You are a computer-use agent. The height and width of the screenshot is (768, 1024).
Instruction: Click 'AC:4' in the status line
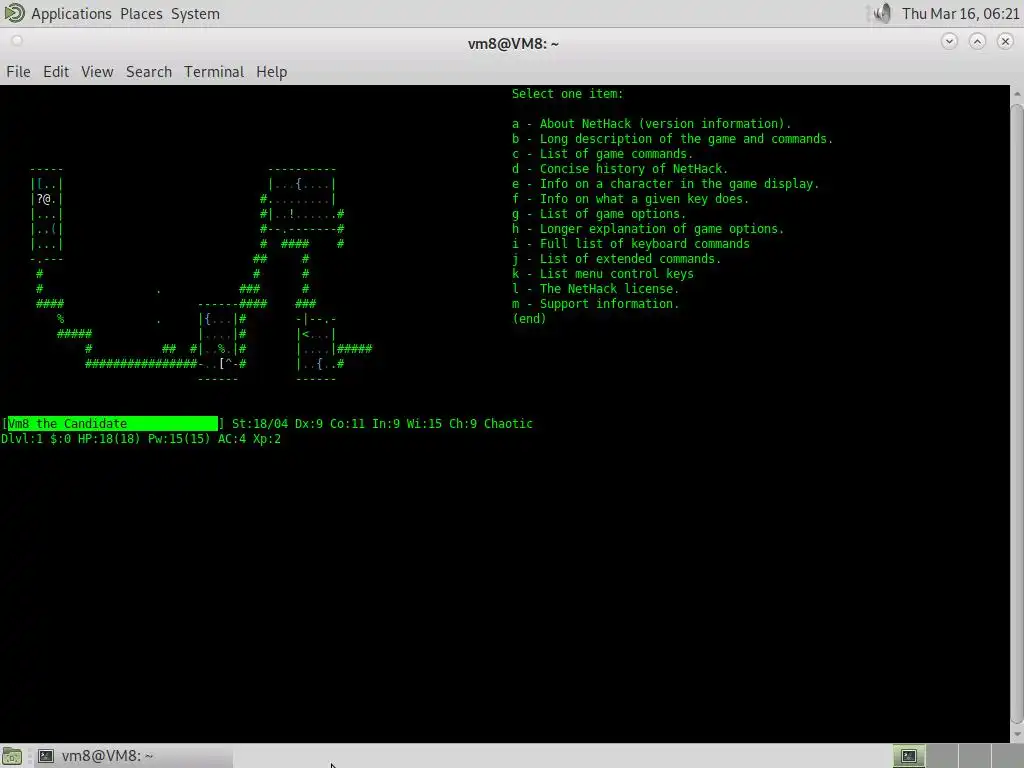[231, 439]
